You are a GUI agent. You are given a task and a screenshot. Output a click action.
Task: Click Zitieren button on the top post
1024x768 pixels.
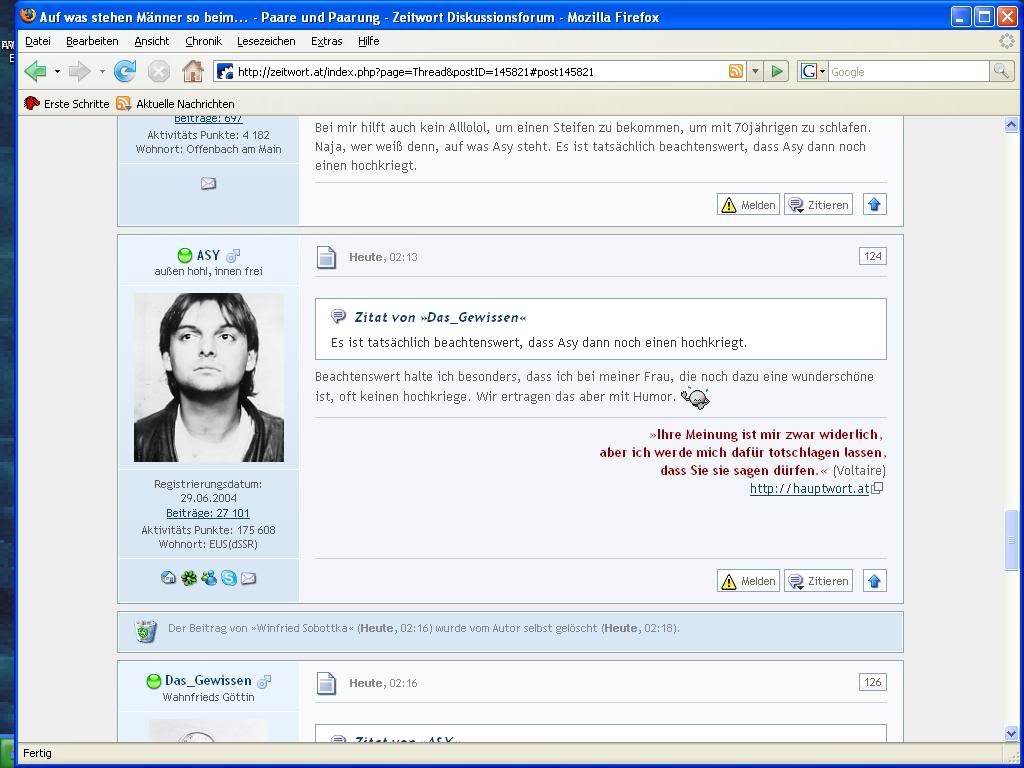[818, 204]
